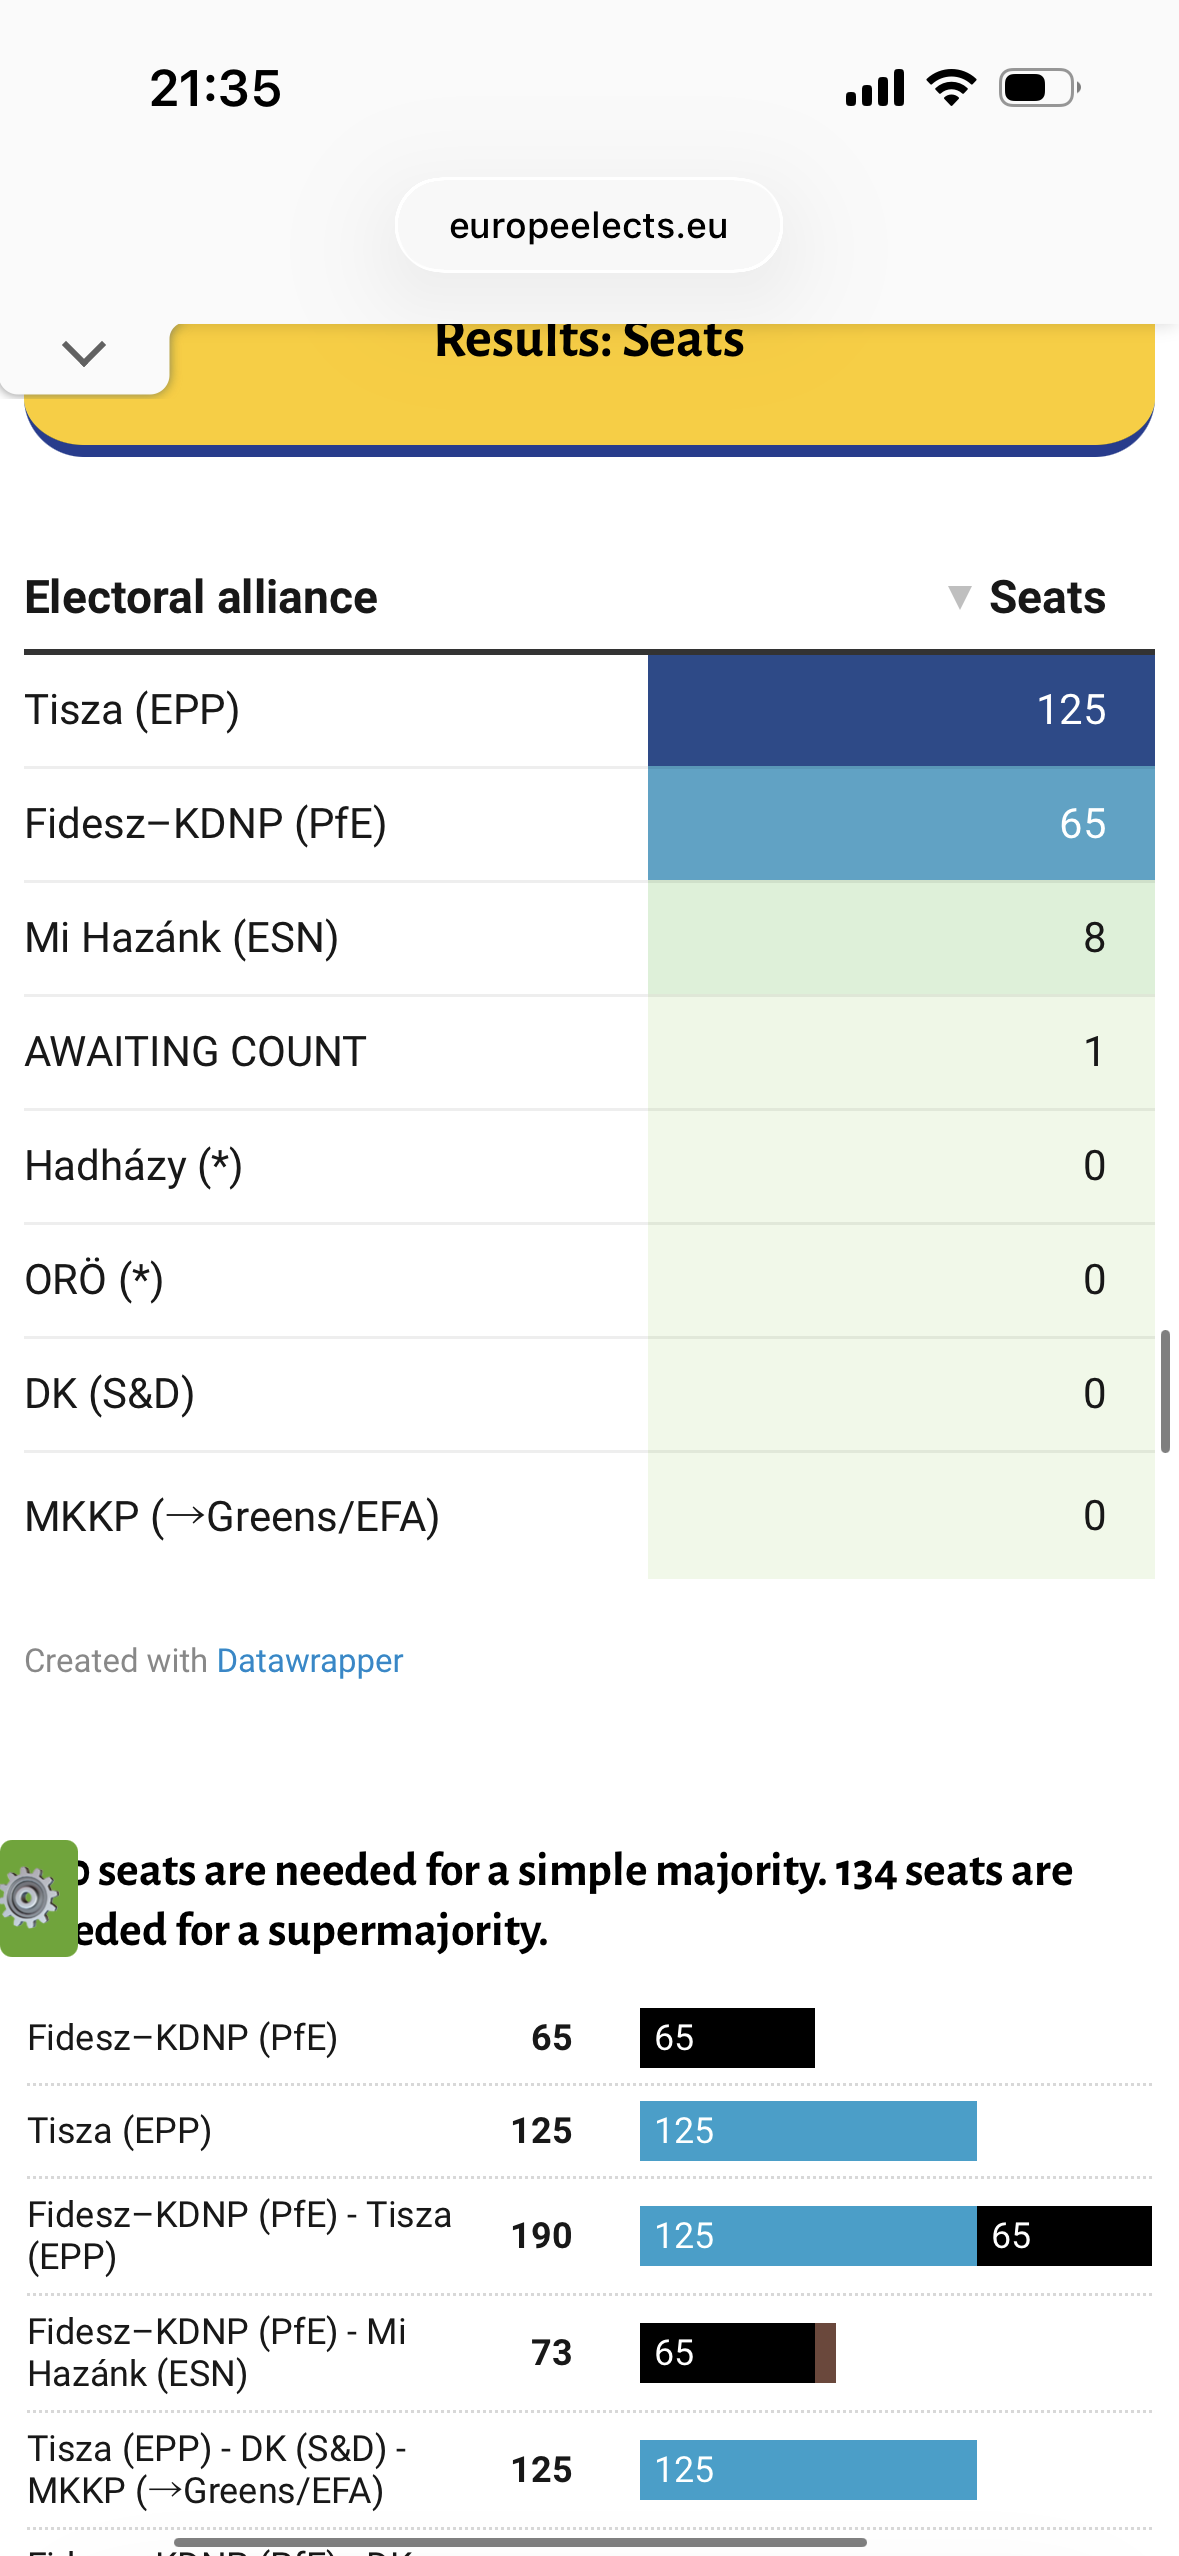The image size is (1179, 2556).
Task: Open the Datawrapper link
Action: point(309,1661)
